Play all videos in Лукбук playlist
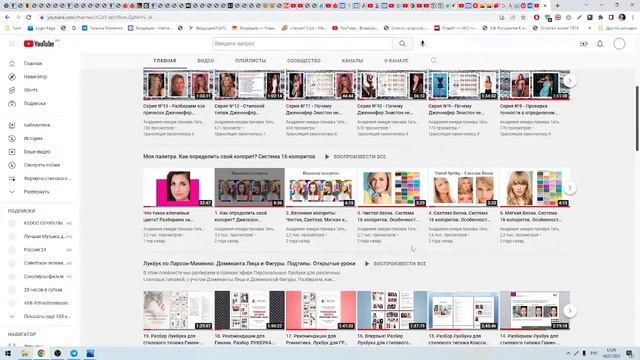The height and width of the screenshot is (360, 640). pyautogui.click(x=396, y=264)
